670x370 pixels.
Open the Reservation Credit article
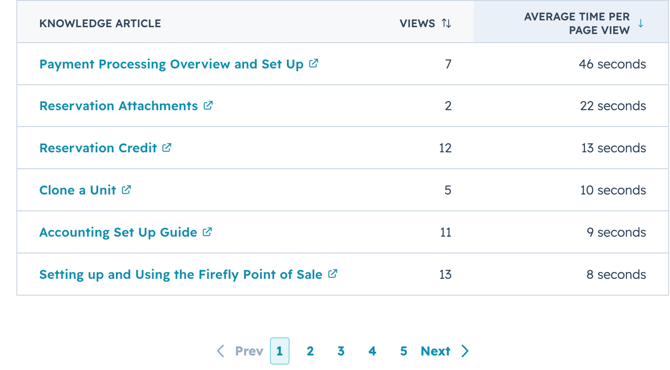click(x=98, y=148)
